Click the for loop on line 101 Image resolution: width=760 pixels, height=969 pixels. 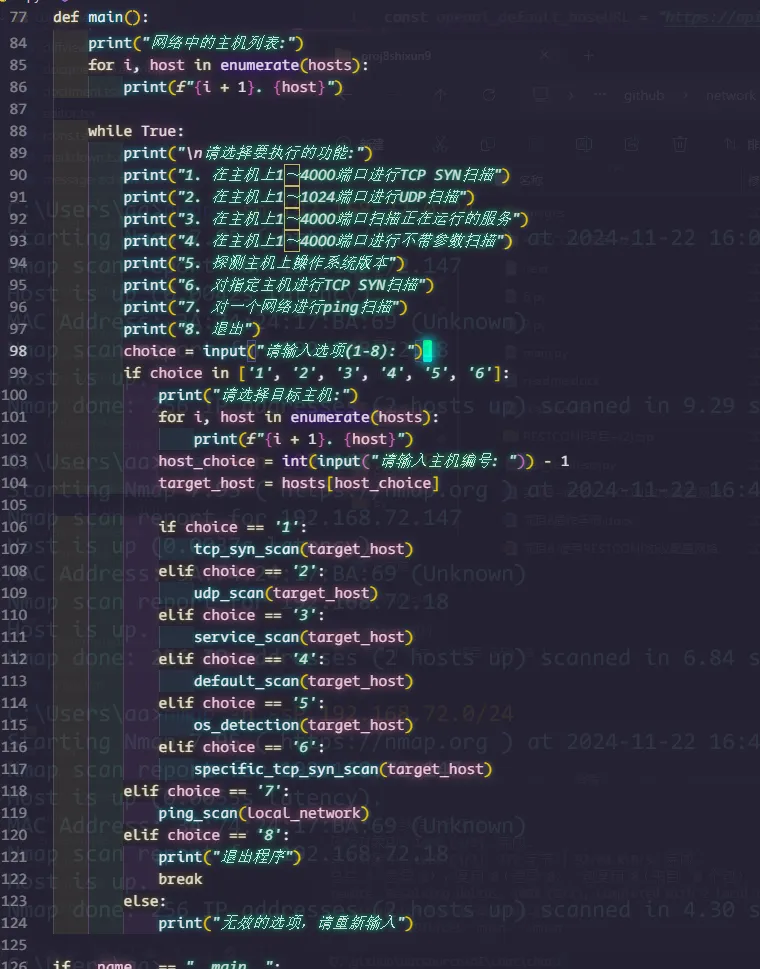(x=298, y=417)
